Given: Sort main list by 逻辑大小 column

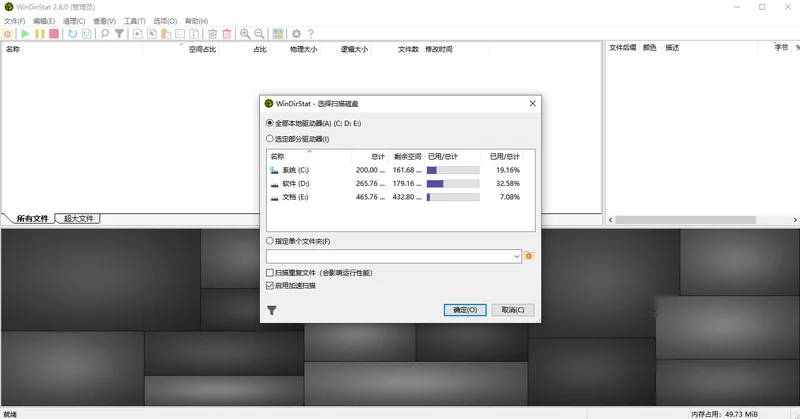Looking at the screenshot, I should pos(355,49).
